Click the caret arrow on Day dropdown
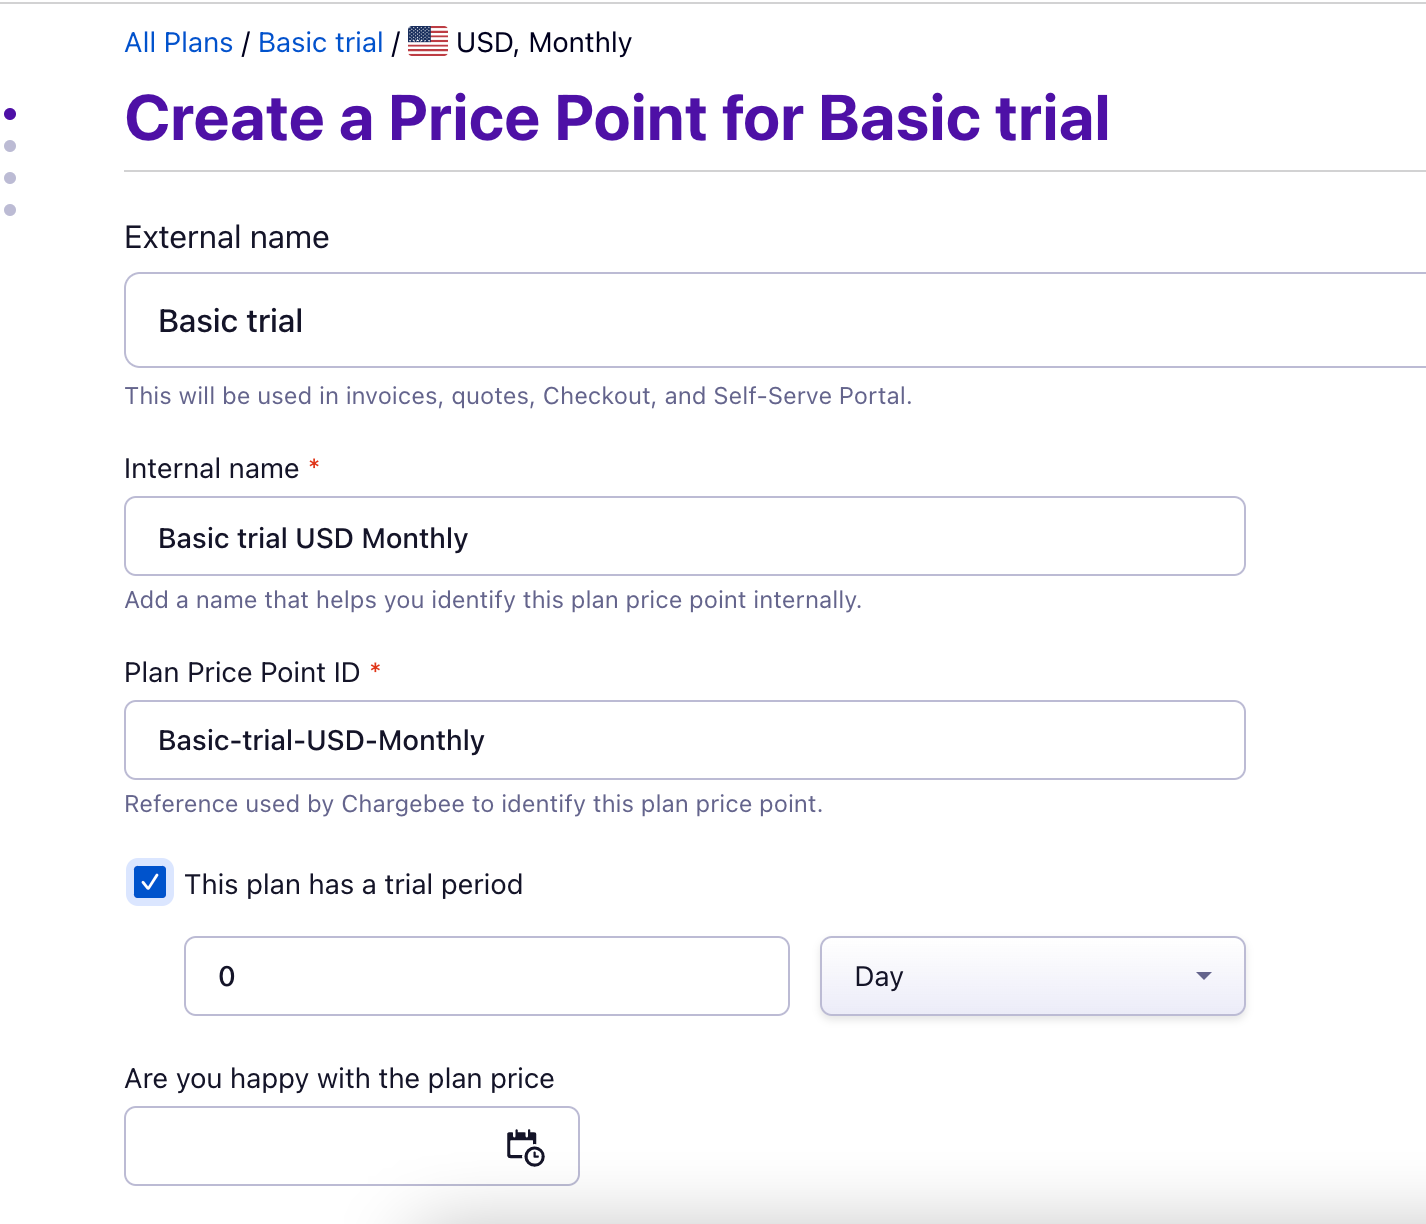 [x=1204, y=976]
